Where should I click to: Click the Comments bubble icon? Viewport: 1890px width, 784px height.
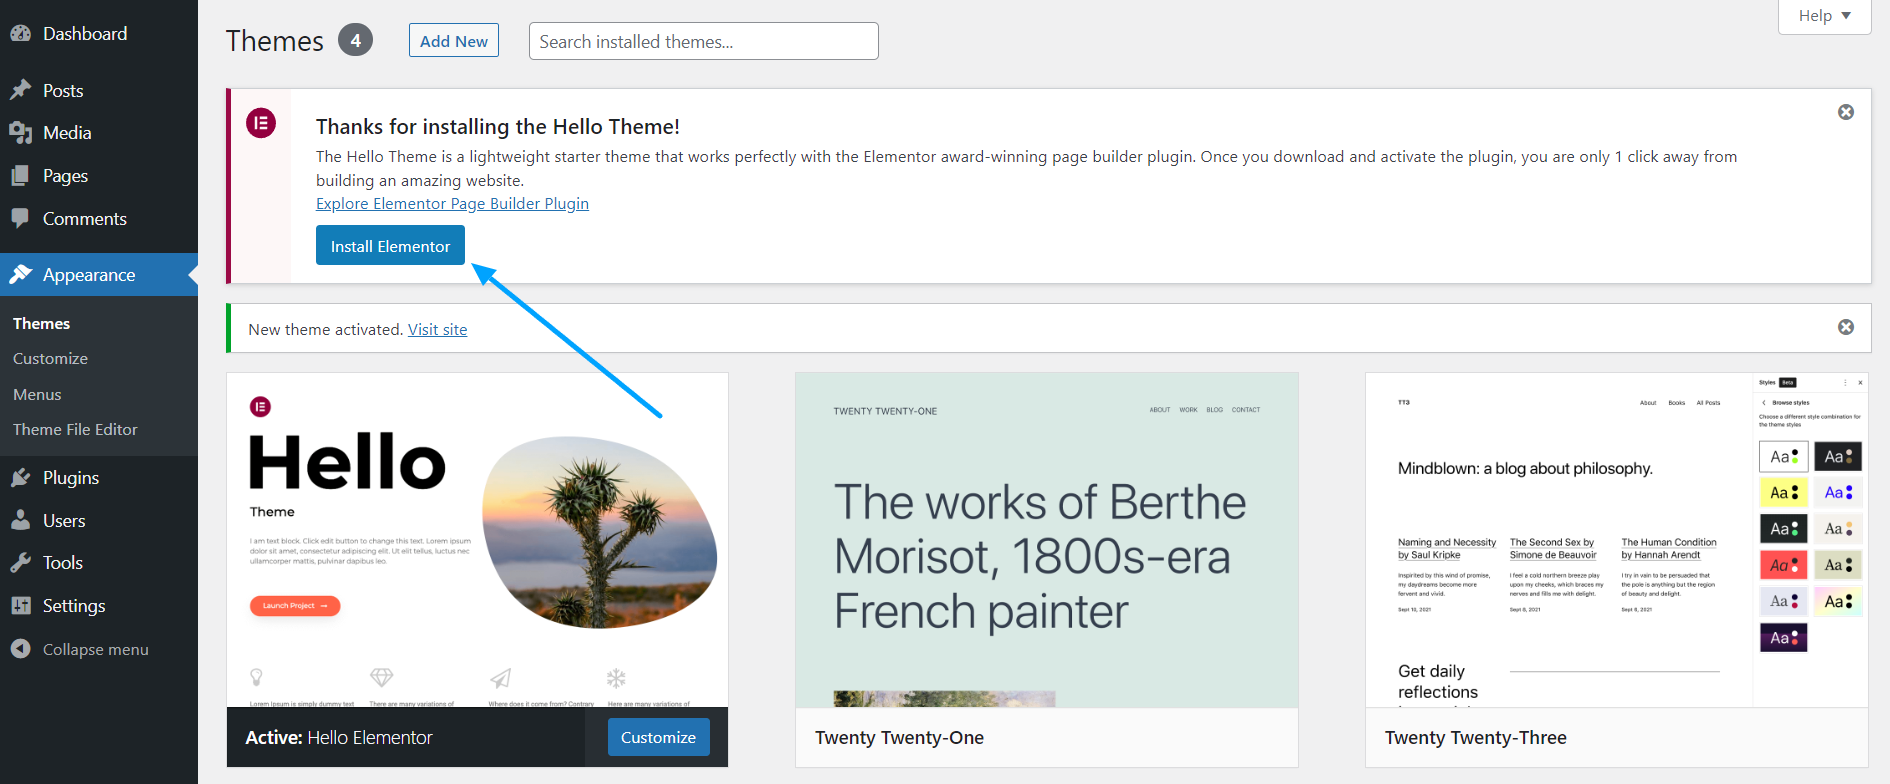(x=21, y=218)
